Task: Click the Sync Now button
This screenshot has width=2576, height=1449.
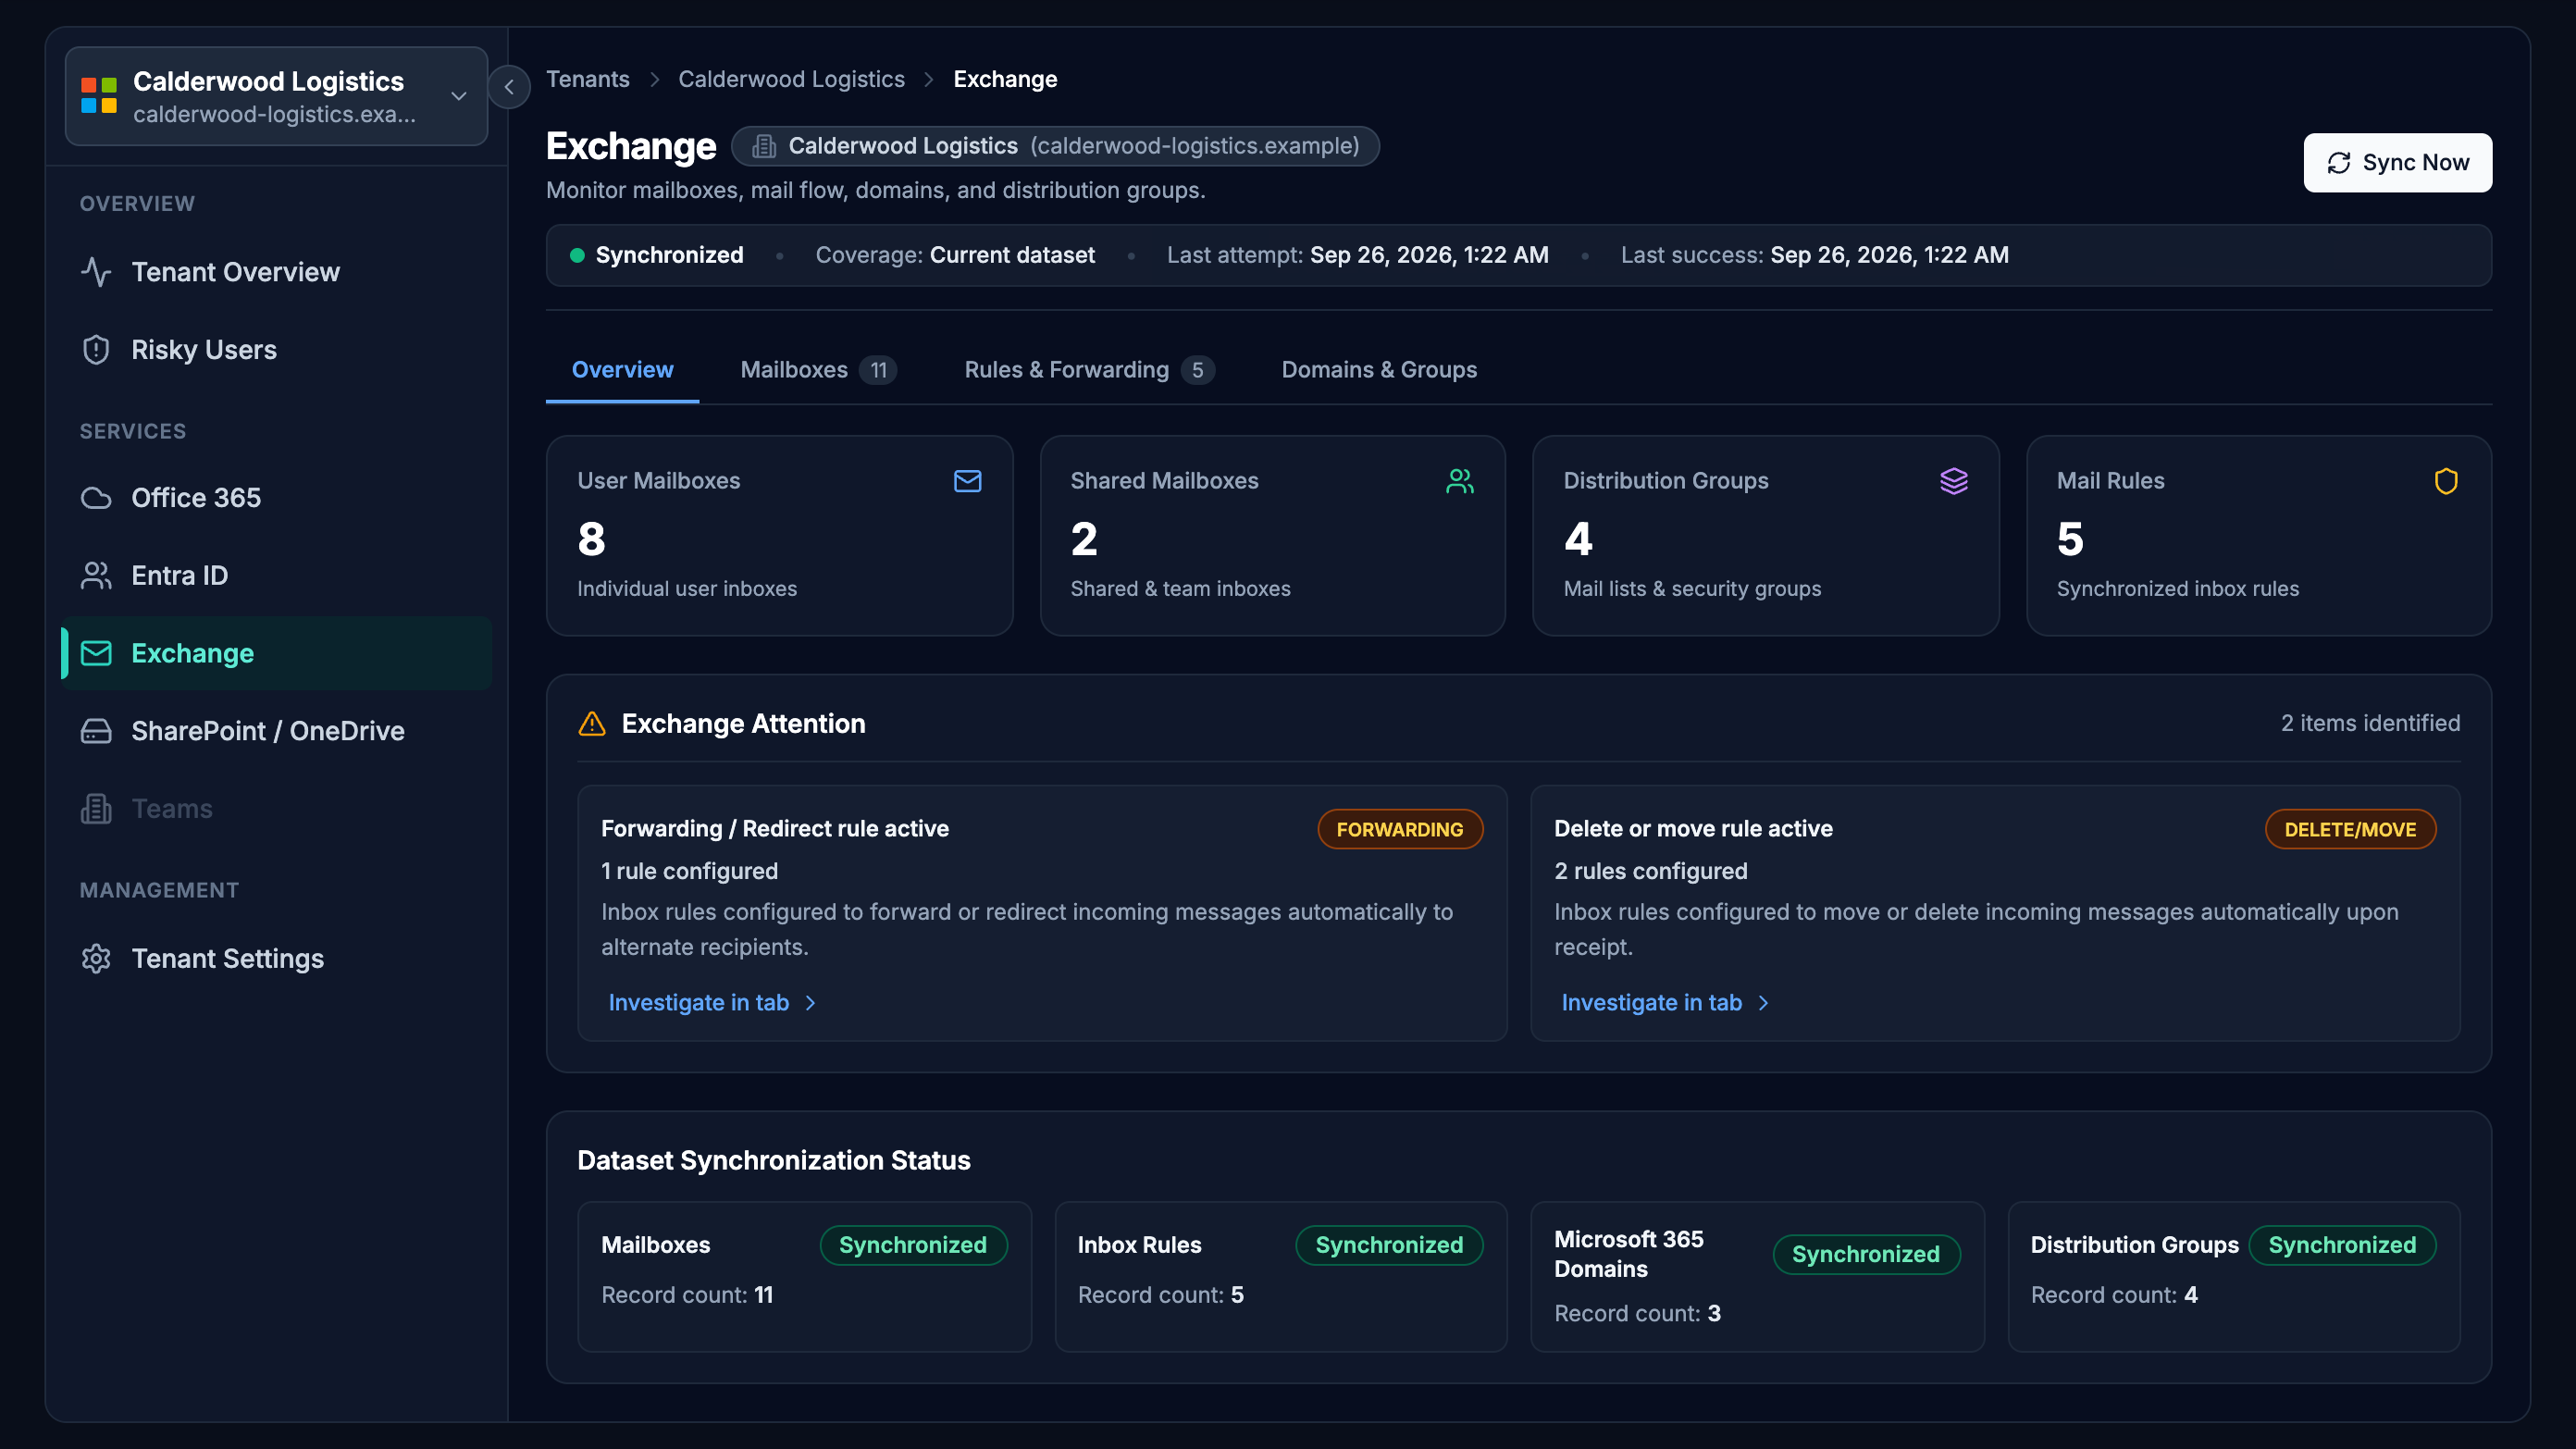Action: point(2397,162)
